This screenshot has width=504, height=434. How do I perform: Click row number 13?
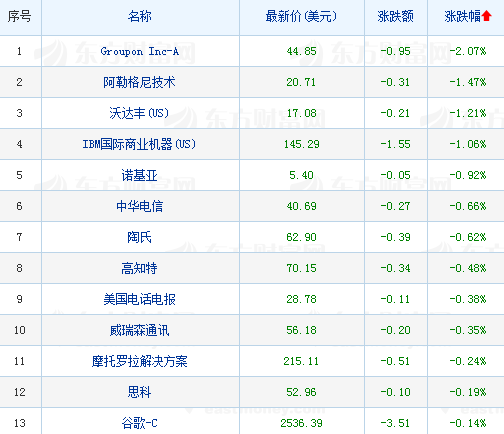[20, 423]
